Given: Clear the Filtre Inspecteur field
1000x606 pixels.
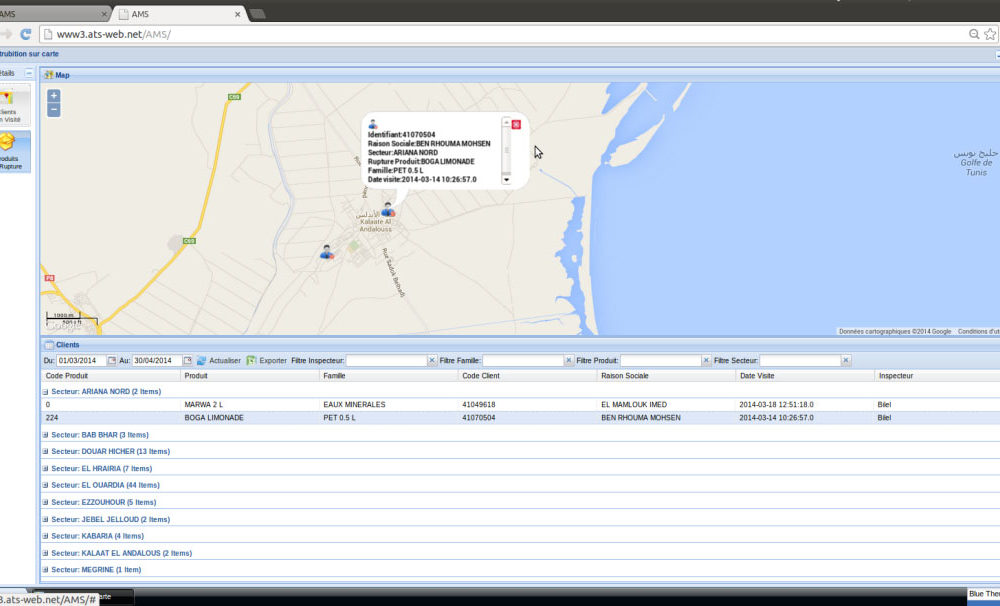Looking at the screenshot, I should pyautogui.click(x=432, y=360).
